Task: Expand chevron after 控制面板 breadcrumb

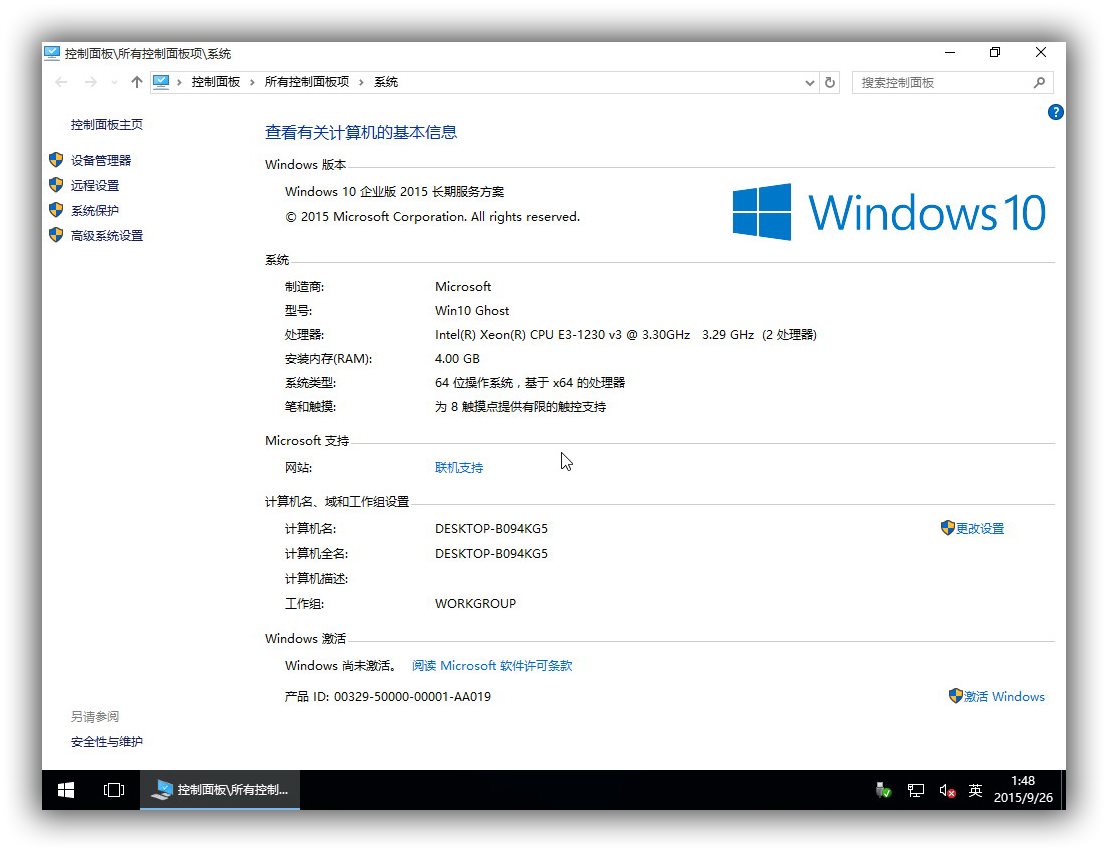Action: click(252, 83)
